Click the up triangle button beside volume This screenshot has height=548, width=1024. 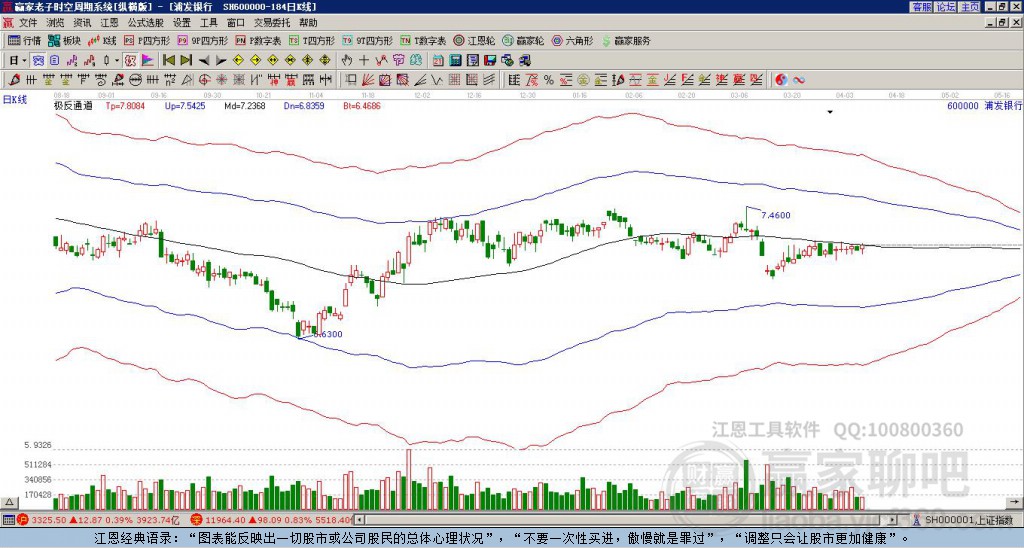tap(9, 502)
